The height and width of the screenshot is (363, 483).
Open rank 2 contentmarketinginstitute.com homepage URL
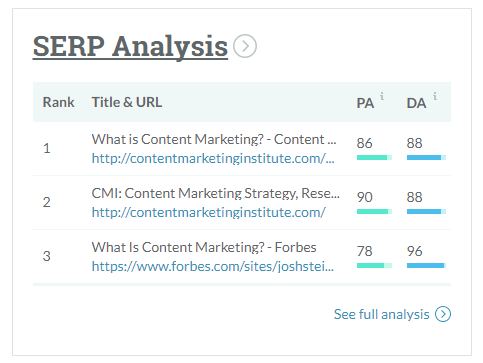209,213
